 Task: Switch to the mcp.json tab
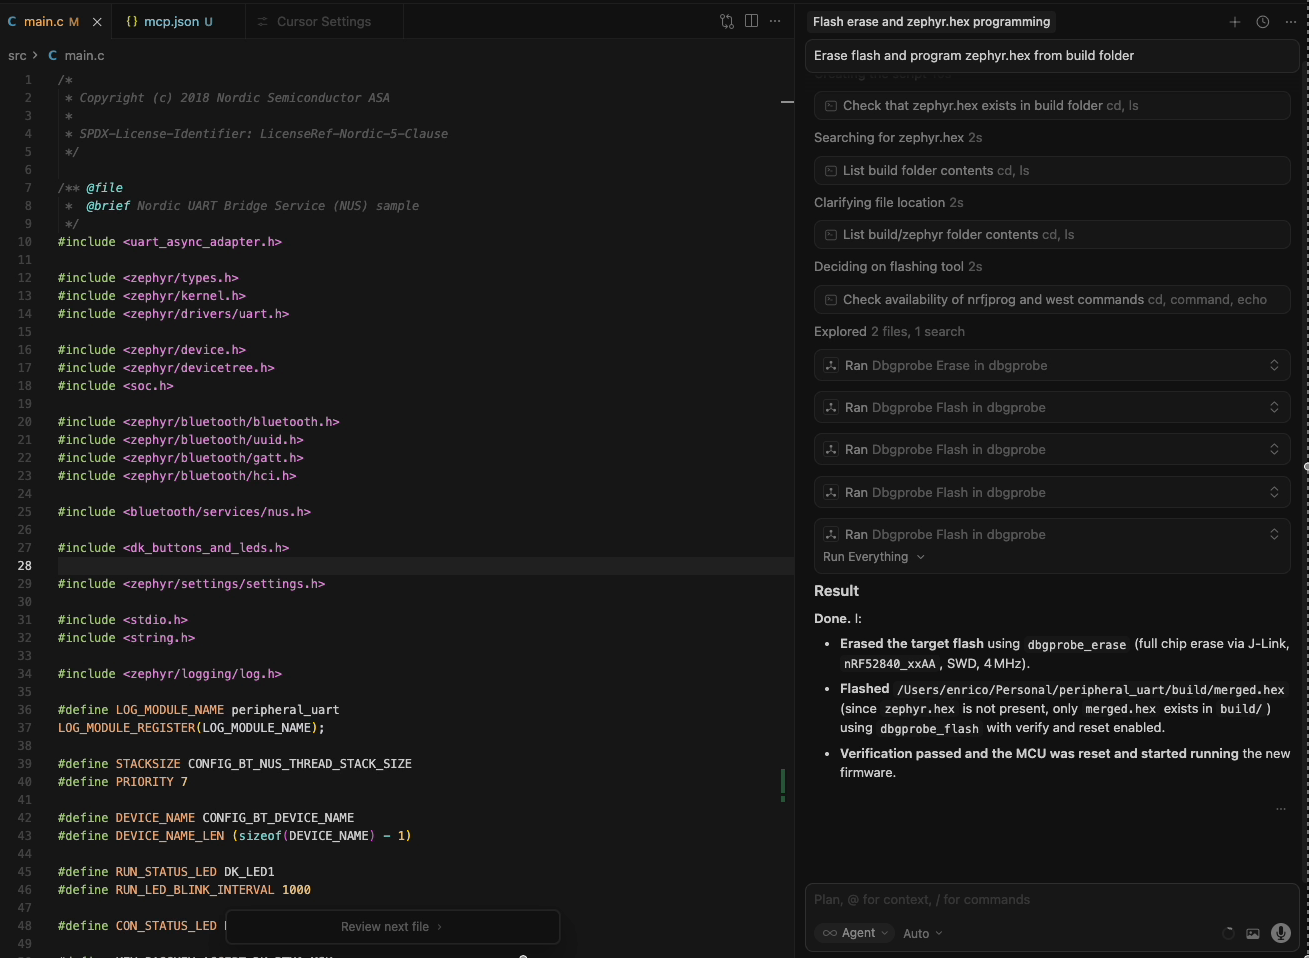(x=171, y=21)
